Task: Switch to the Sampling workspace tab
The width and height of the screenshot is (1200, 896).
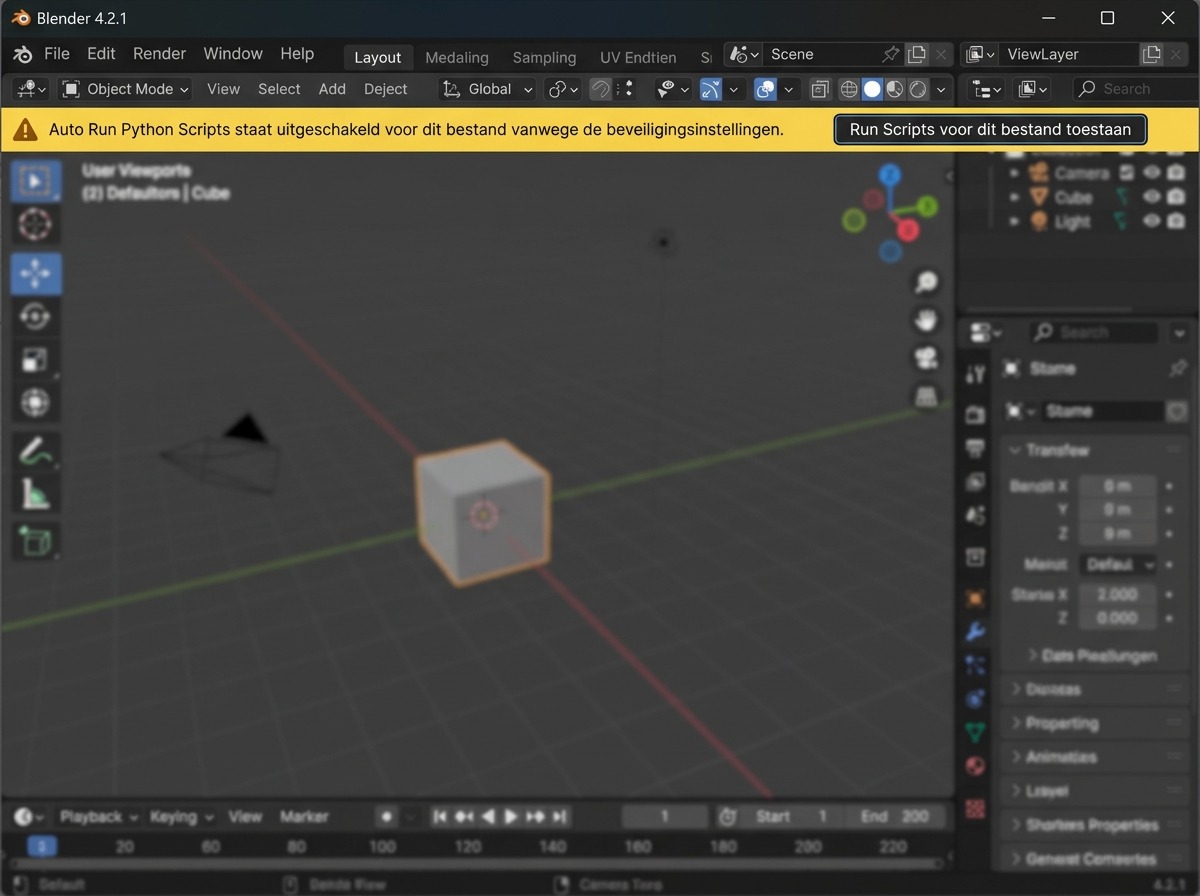Action: pyautogui.click(x=544, y=58)
